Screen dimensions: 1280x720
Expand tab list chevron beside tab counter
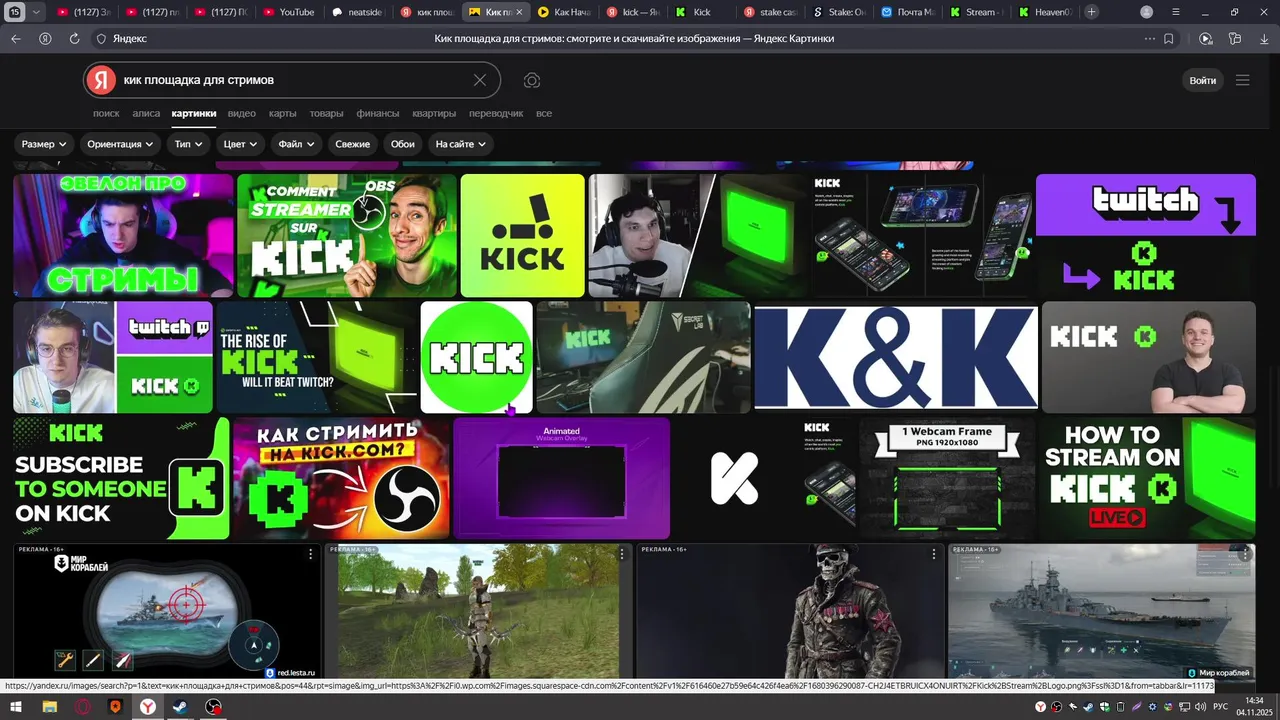(x=37, y=12)
